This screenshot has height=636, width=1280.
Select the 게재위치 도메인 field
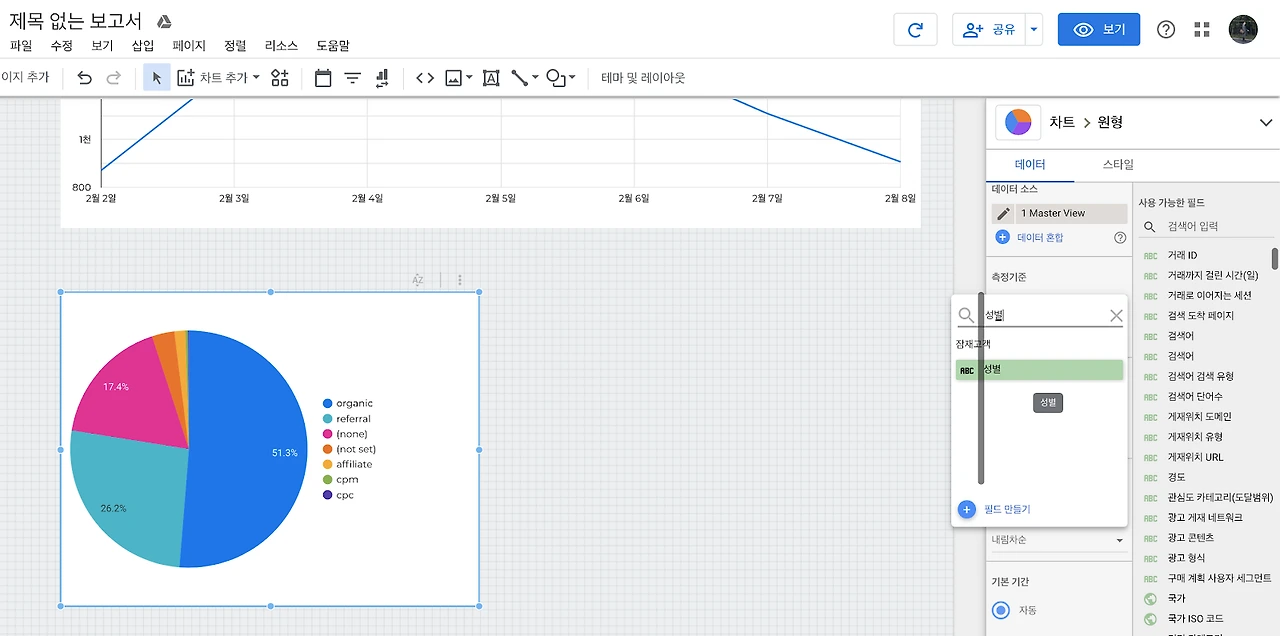tap(1199, 417)
